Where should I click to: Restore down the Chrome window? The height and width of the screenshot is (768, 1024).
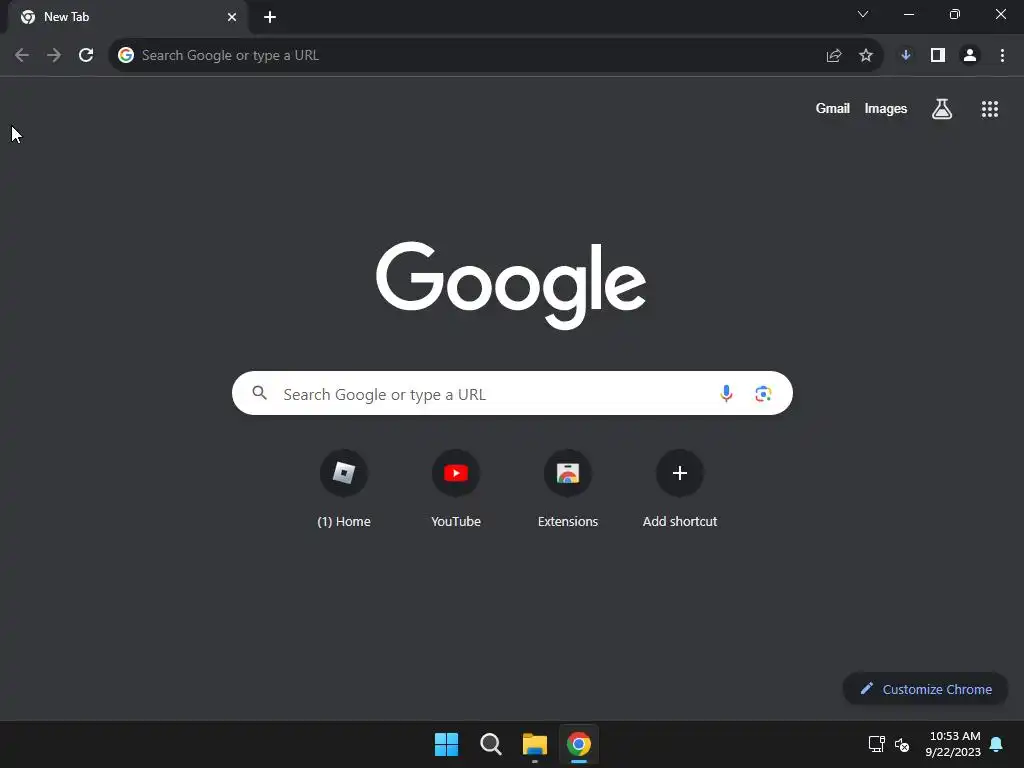click(x=955, y=14)
